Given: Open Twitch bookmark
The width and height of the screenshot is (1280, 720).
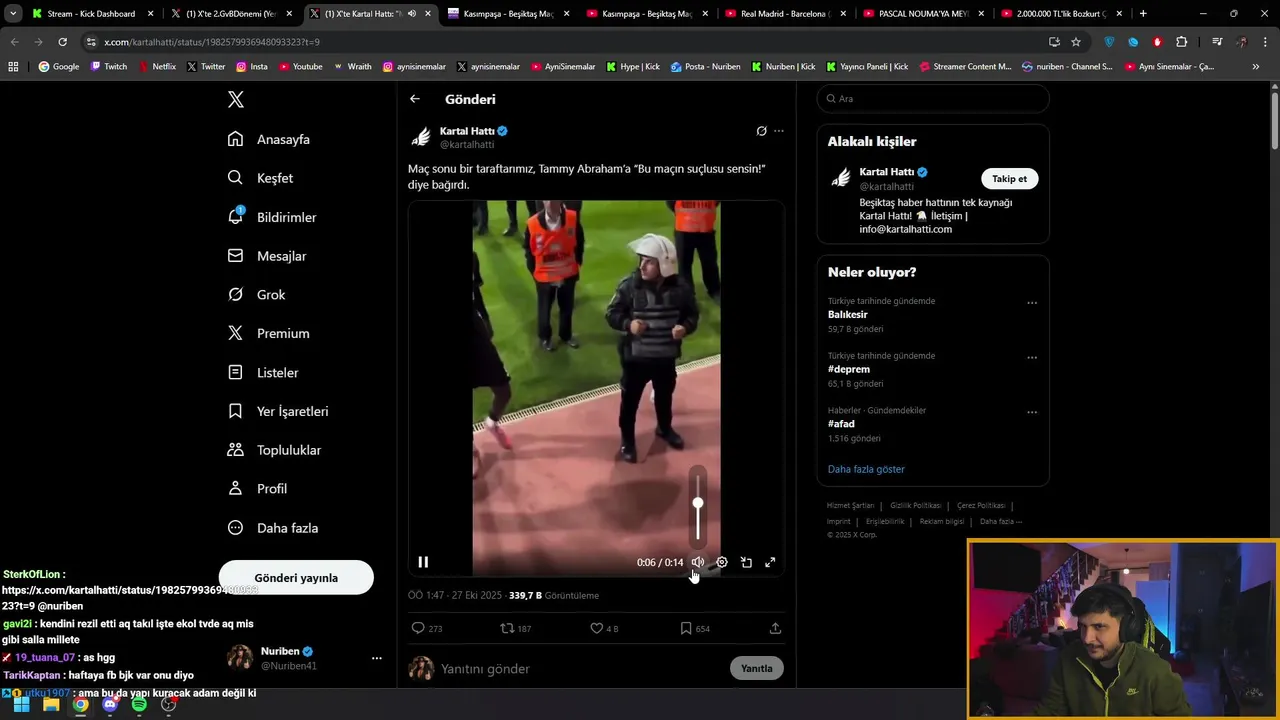Looking at the screenshot, I should (x=109, y=67).
